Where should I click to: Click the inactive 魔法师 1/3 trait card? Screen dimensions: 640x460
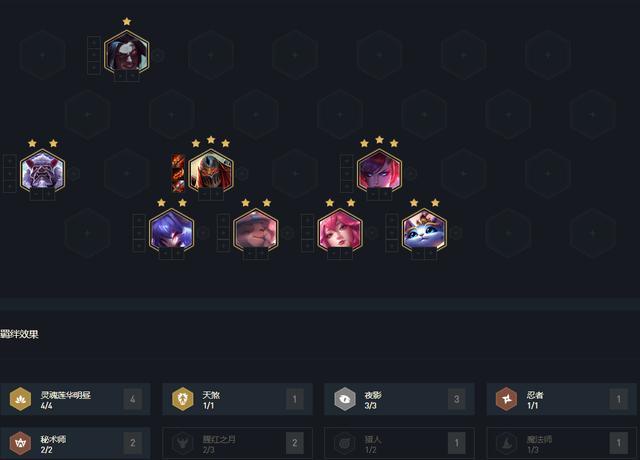pos(561,443)
